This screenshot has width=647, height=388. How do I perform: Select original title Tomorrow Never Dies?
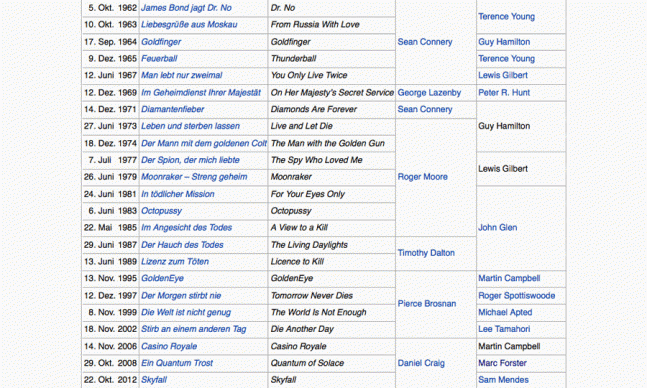[312, 296]
